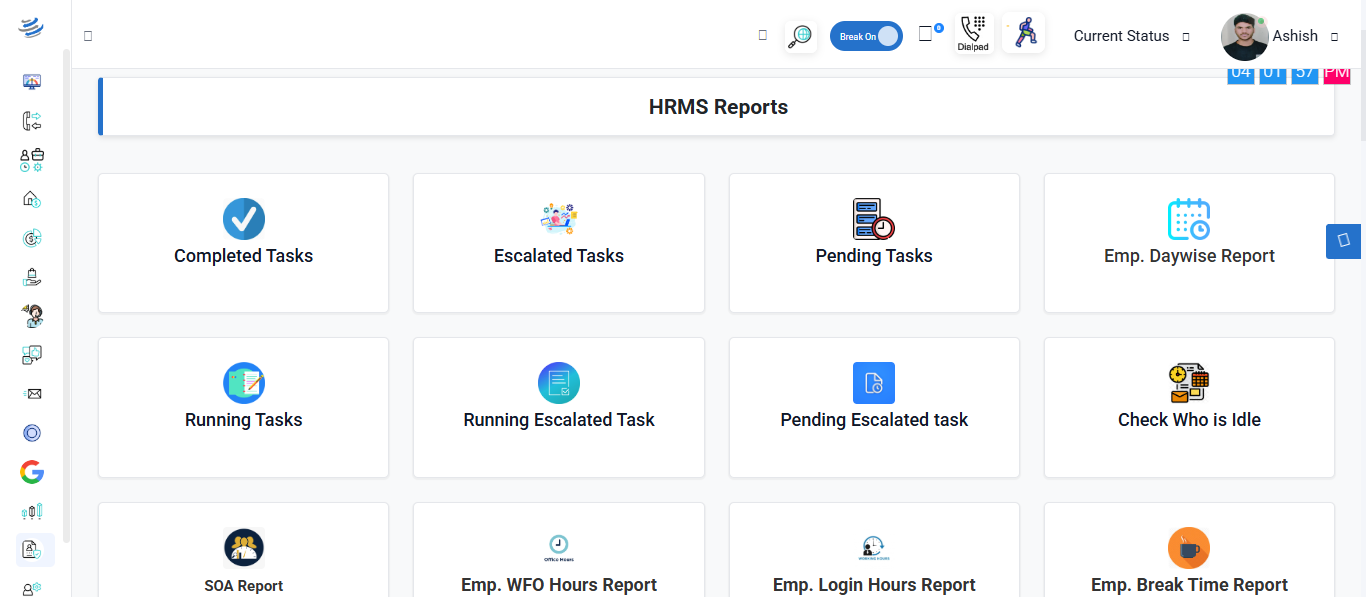This screenshot has width=1366, height=597.
Task: Open the Completed Tasks report
Action: (x=243, y=243)
